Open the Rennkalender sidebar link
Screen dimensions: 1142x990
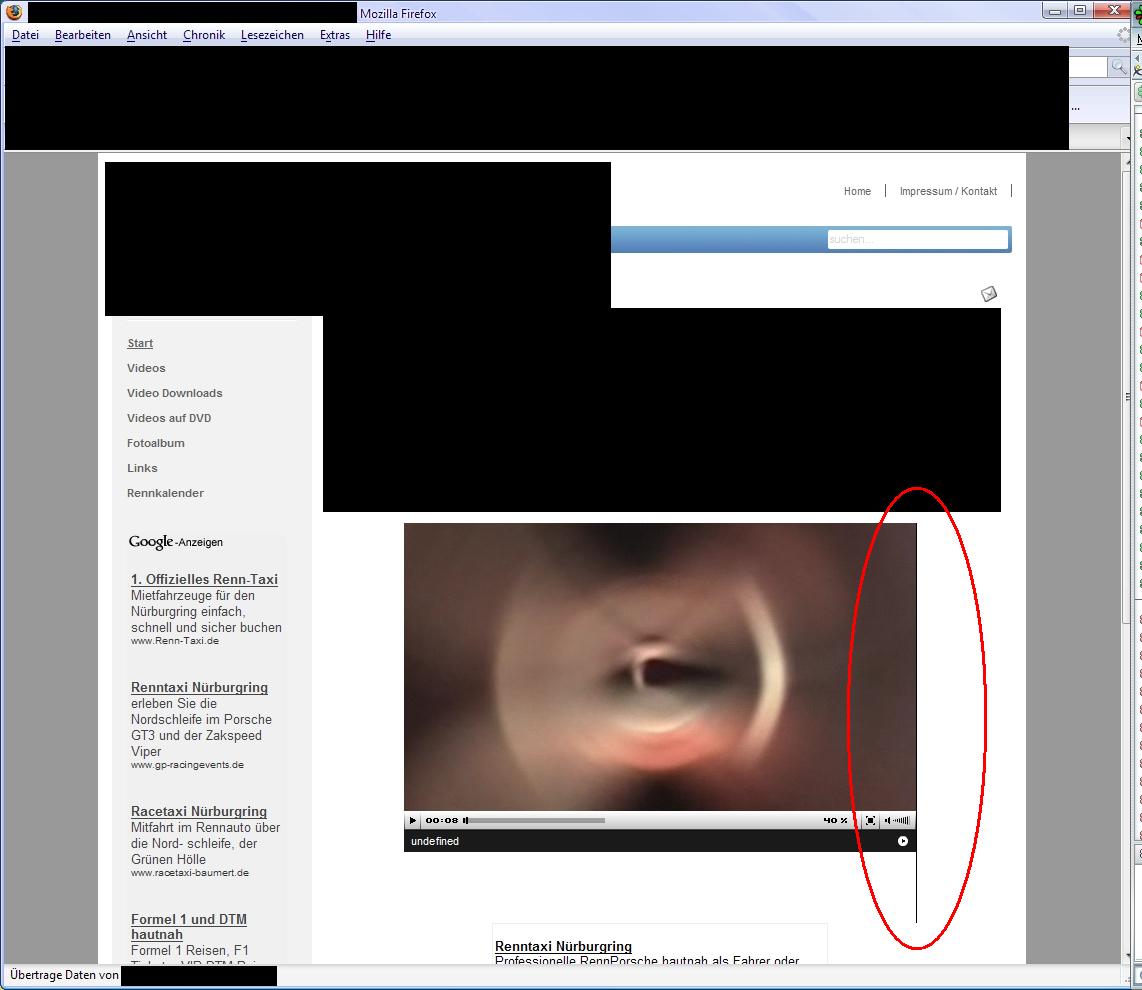[x=165, y=493]
